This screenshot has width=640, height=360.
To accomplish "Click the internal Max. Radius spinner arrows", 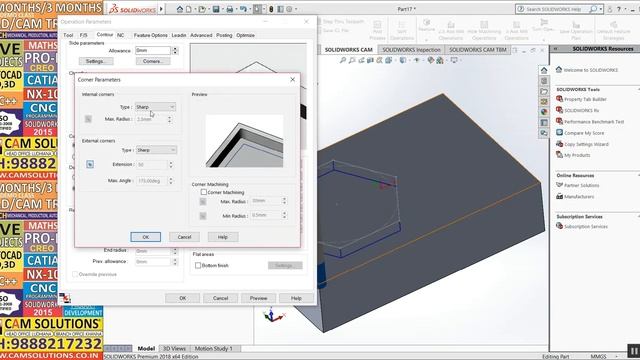I will pos(169,119).
